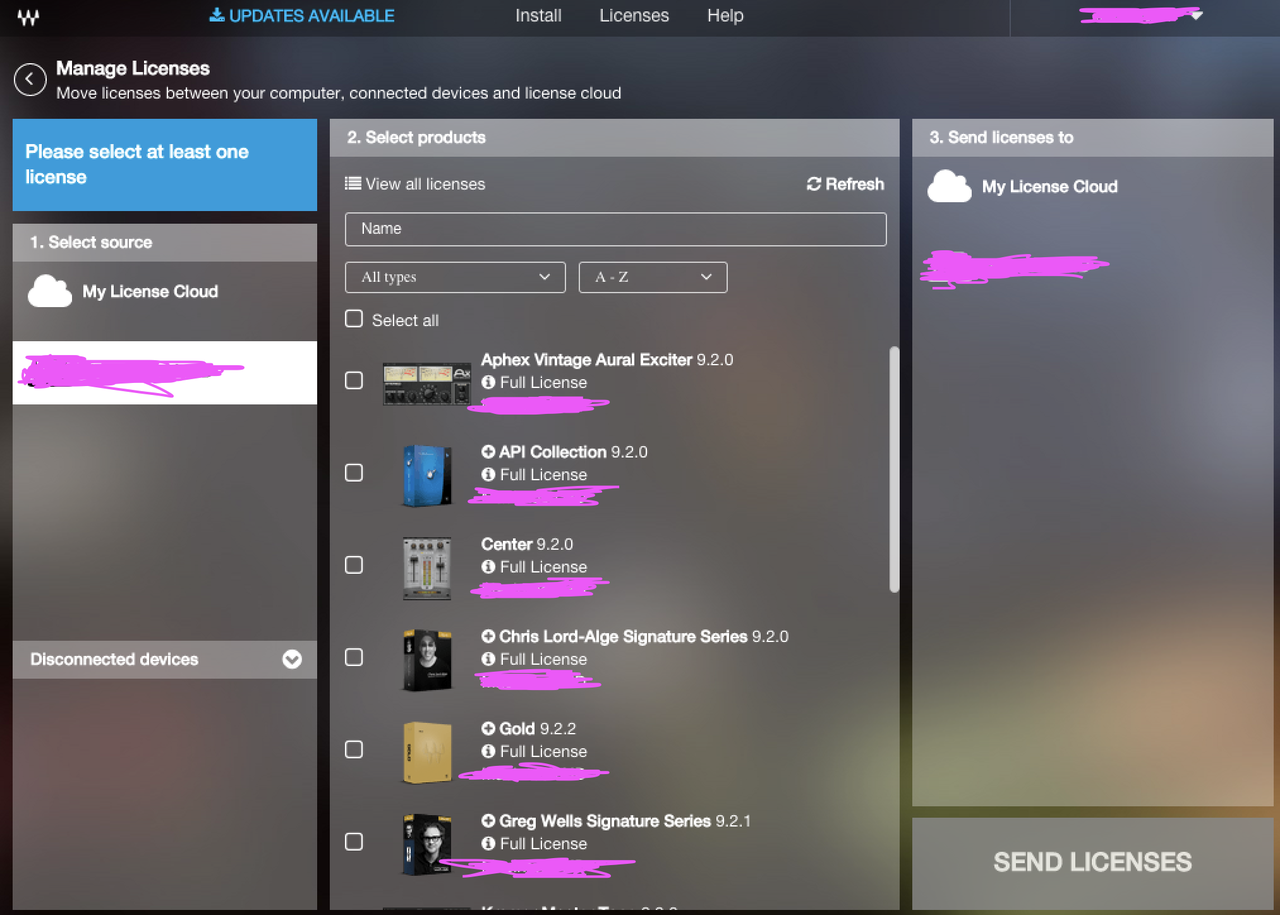Check the Chris Lord-Alge Signature Series box
Viewport: 1280px width, 915px height.
tap(354, 657)
